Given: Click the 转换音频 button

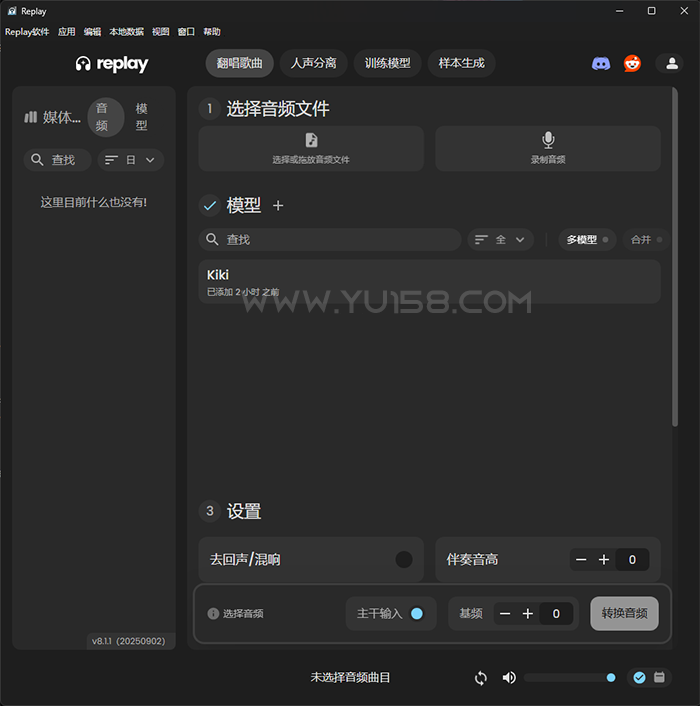Looking at the screenshot, I should [x=624, y=613].
